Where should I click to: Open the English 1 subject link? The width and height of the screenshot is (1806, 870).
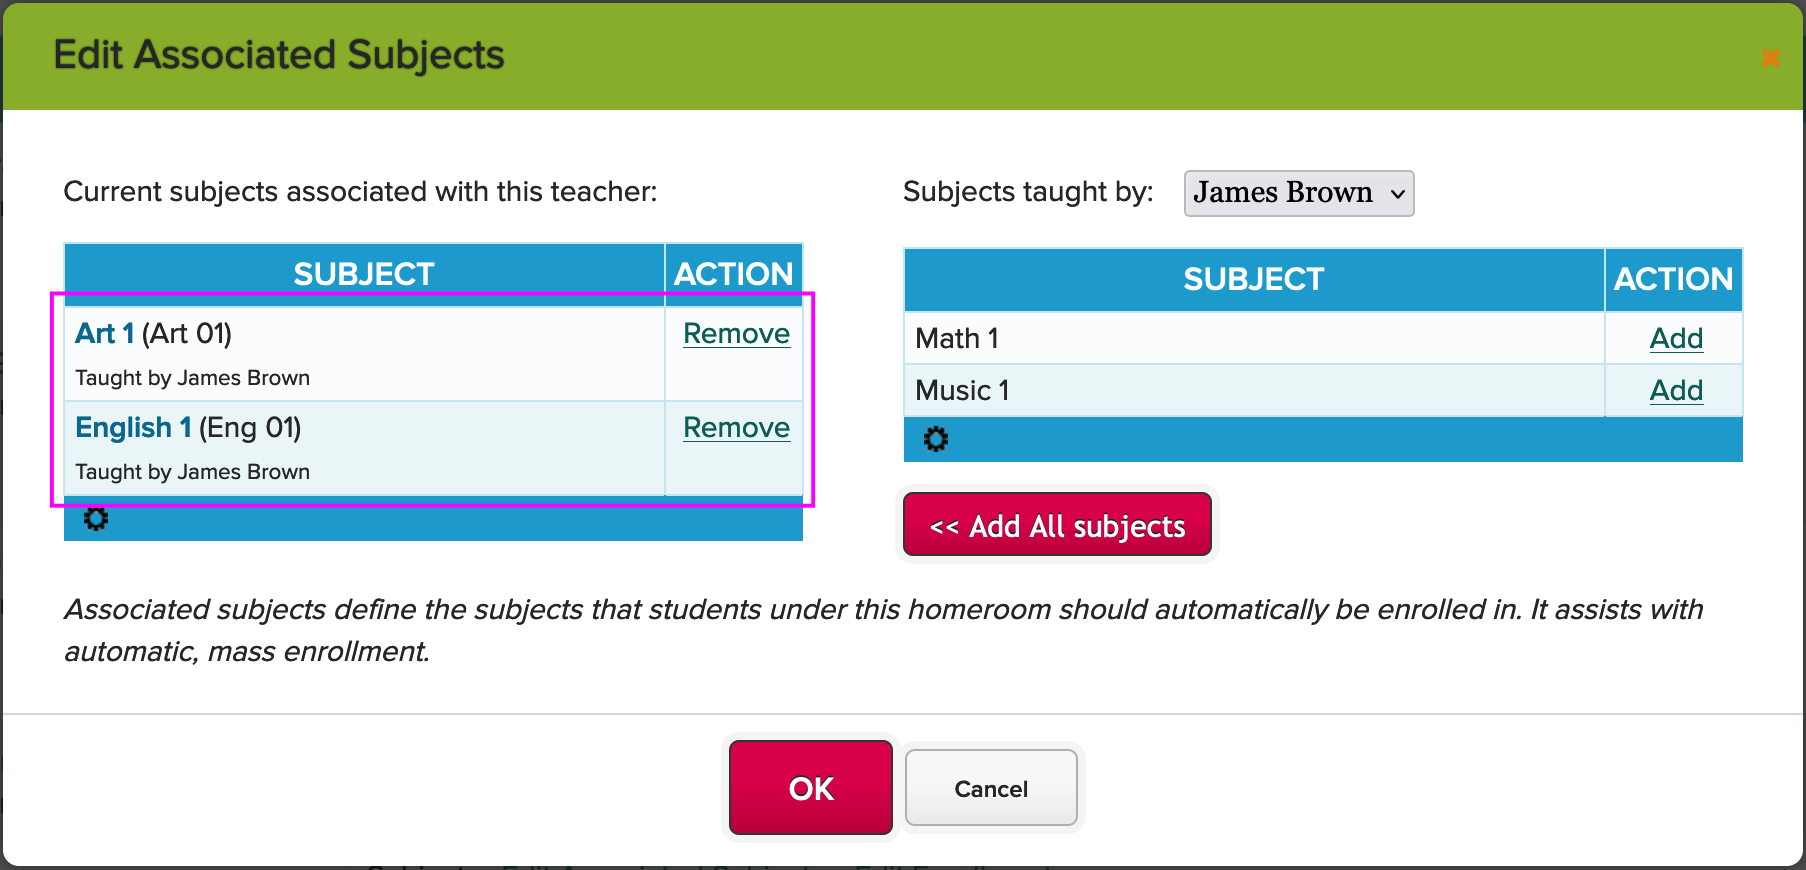[133, 428]
